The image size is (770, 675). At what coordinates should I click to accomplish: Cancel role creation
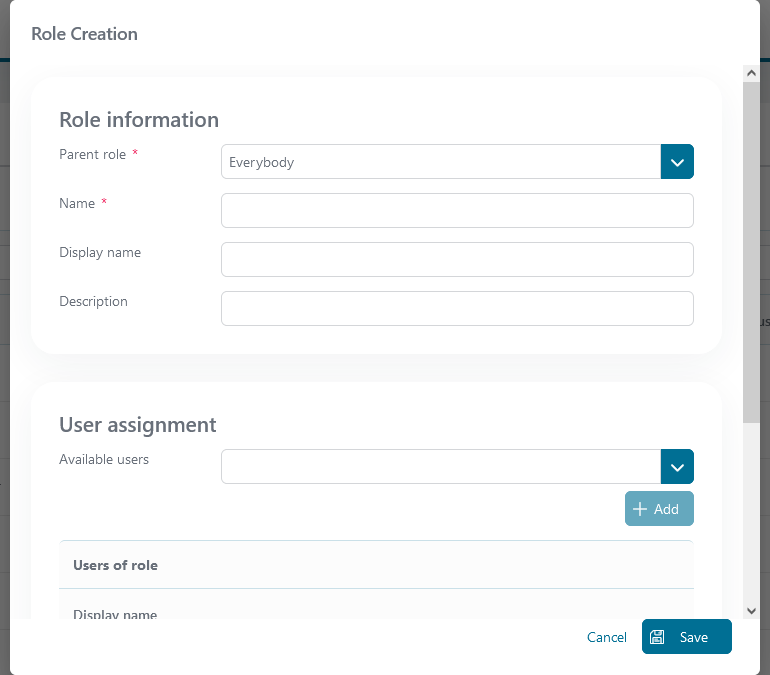pyautogui.click(x=606, y=637)
